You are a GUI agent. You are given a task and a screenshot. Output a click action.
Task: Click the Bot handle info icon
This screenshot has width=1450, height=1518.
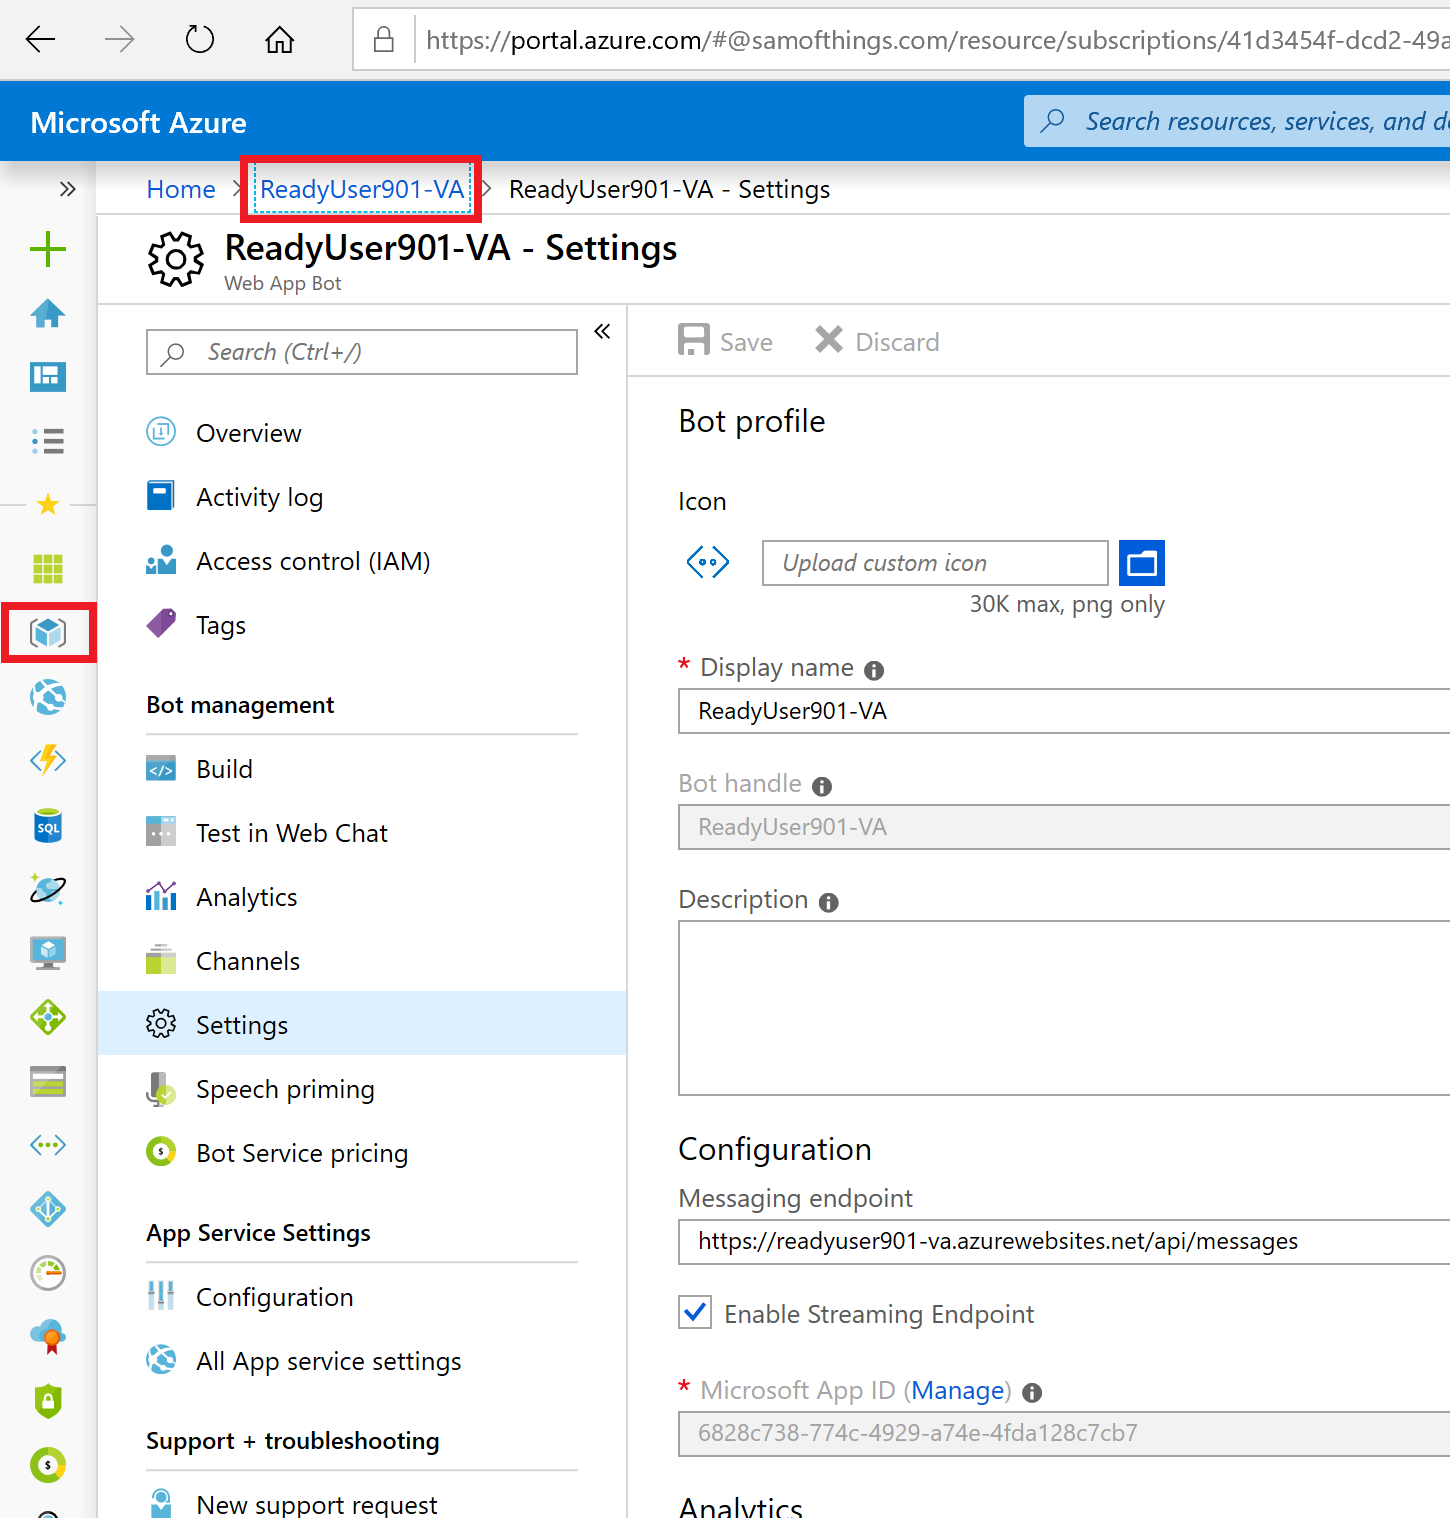(822, 786)
